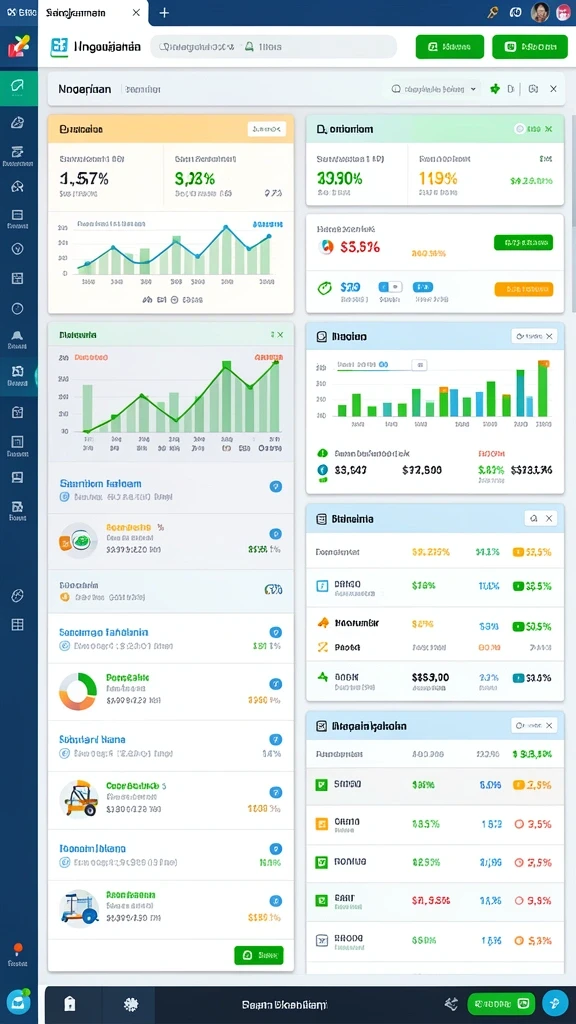The image size is (576, 1024).
Task: Click the blue square icon in DRIGO row
Action: pyautogui.click(x=322, y=586)
